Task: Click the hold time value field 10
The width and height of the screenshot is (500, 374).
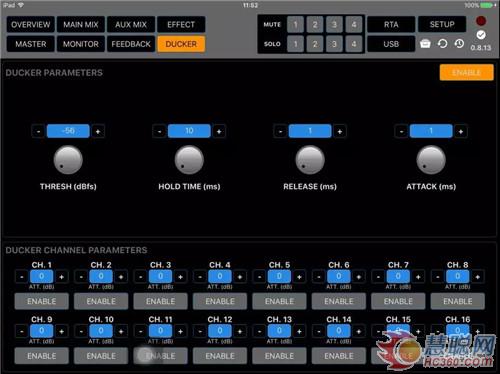Action: click(x=189, y=131)
